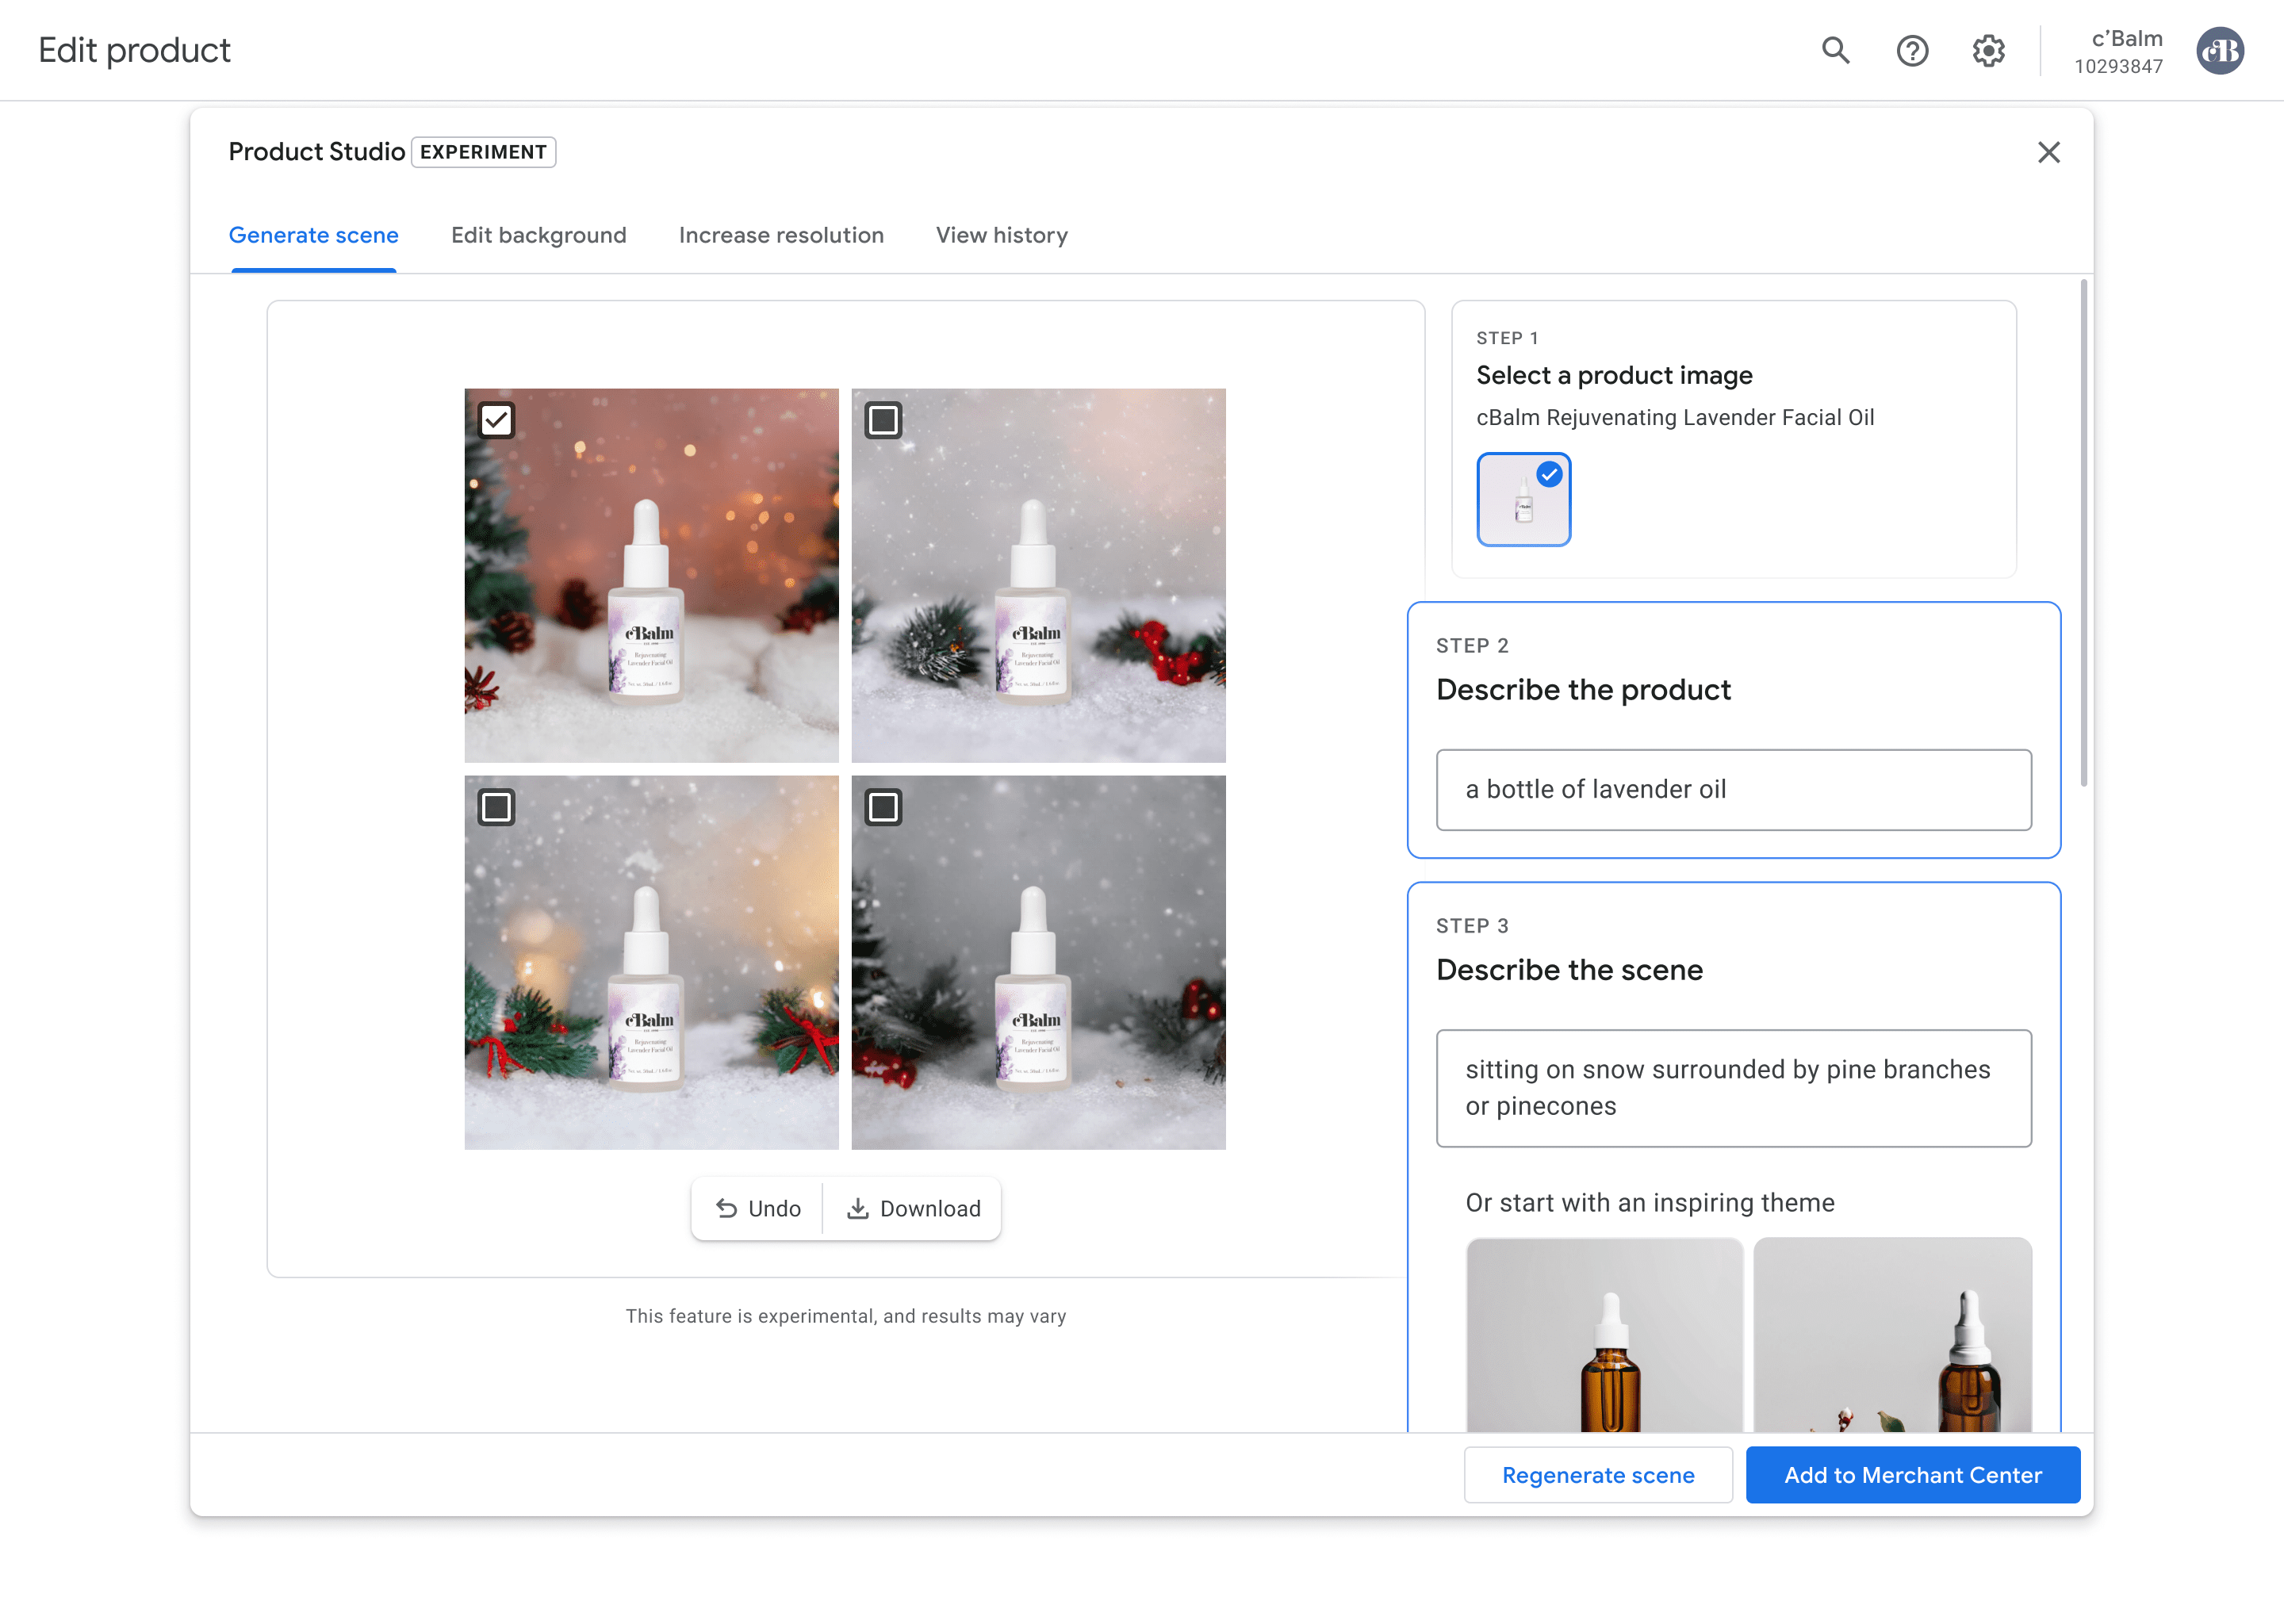
Task: Switch to the View history tab
Action: coord(1001,235)
